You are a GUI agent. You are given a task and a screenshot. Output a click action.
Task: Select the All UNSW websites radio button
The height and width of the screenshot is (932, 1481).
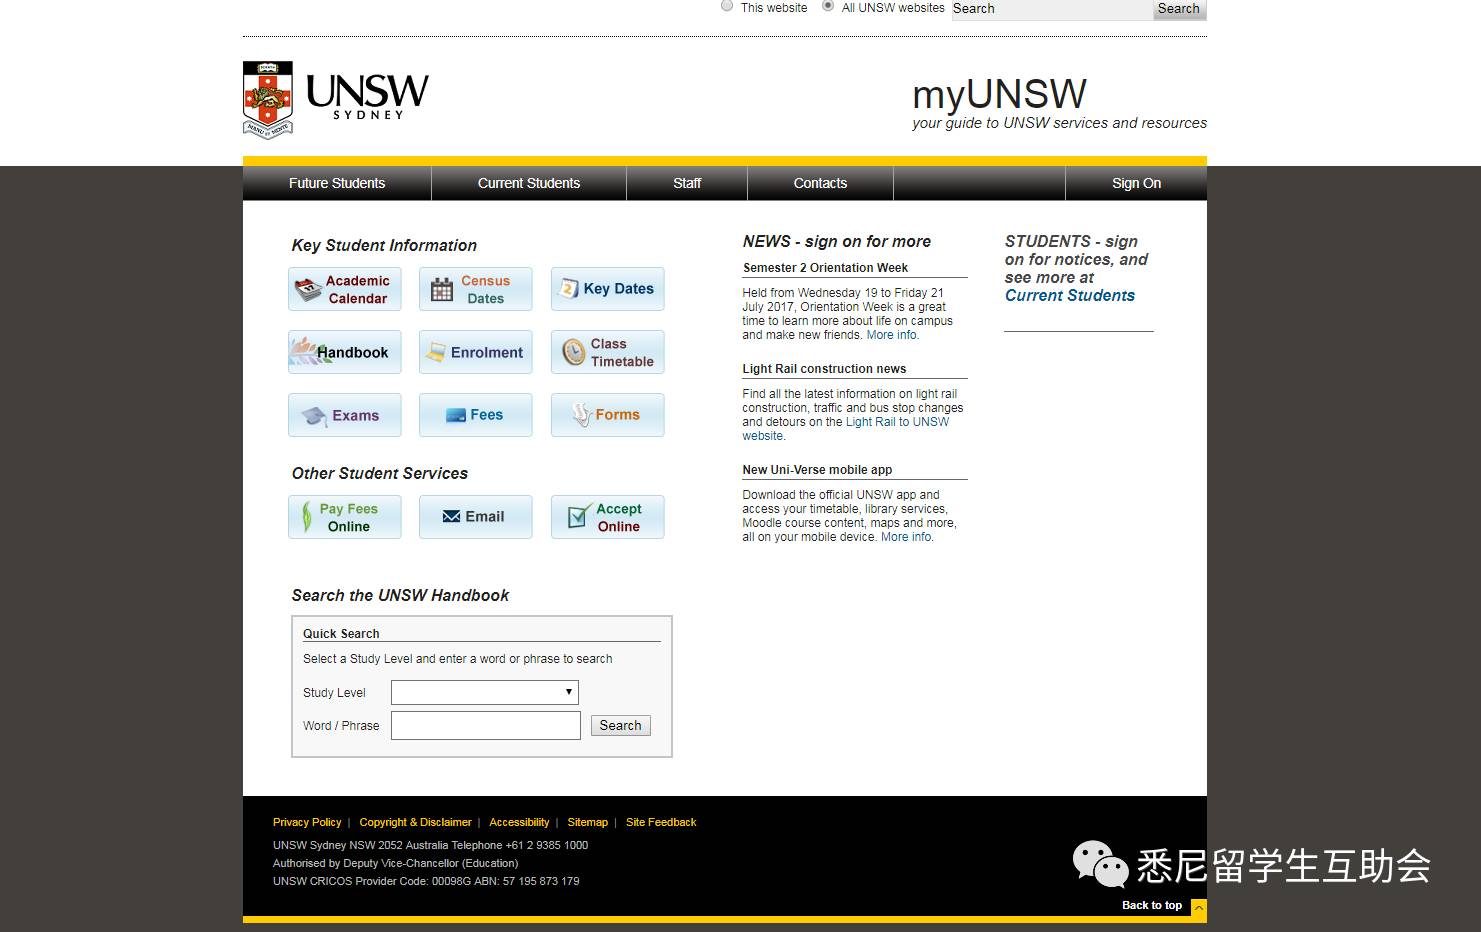pos(828,6)
